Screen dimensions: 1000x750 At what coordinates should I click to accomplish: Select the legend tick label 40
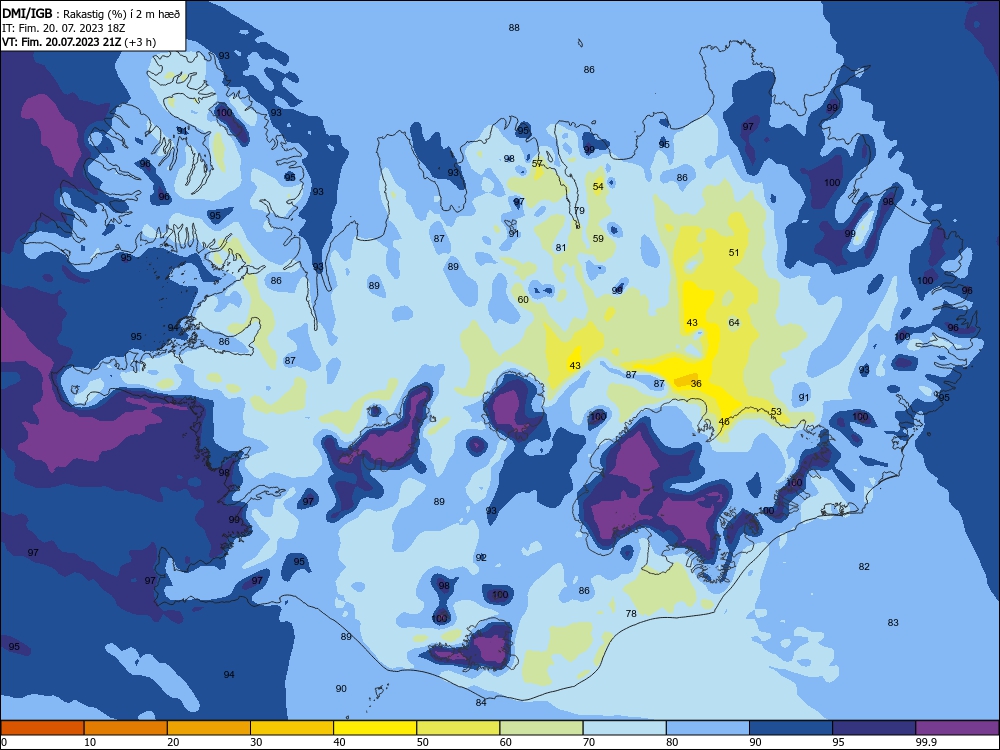339,742
